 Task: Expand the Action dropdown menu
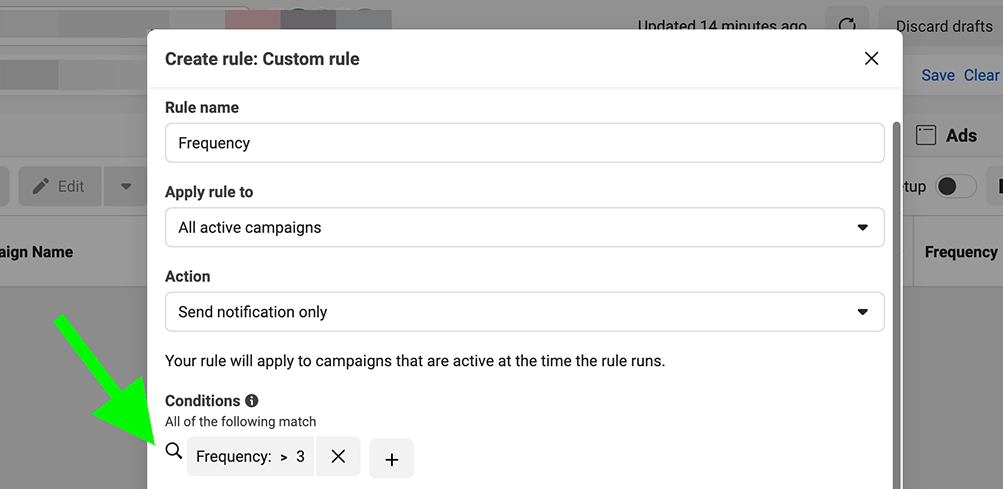[524, 312]
